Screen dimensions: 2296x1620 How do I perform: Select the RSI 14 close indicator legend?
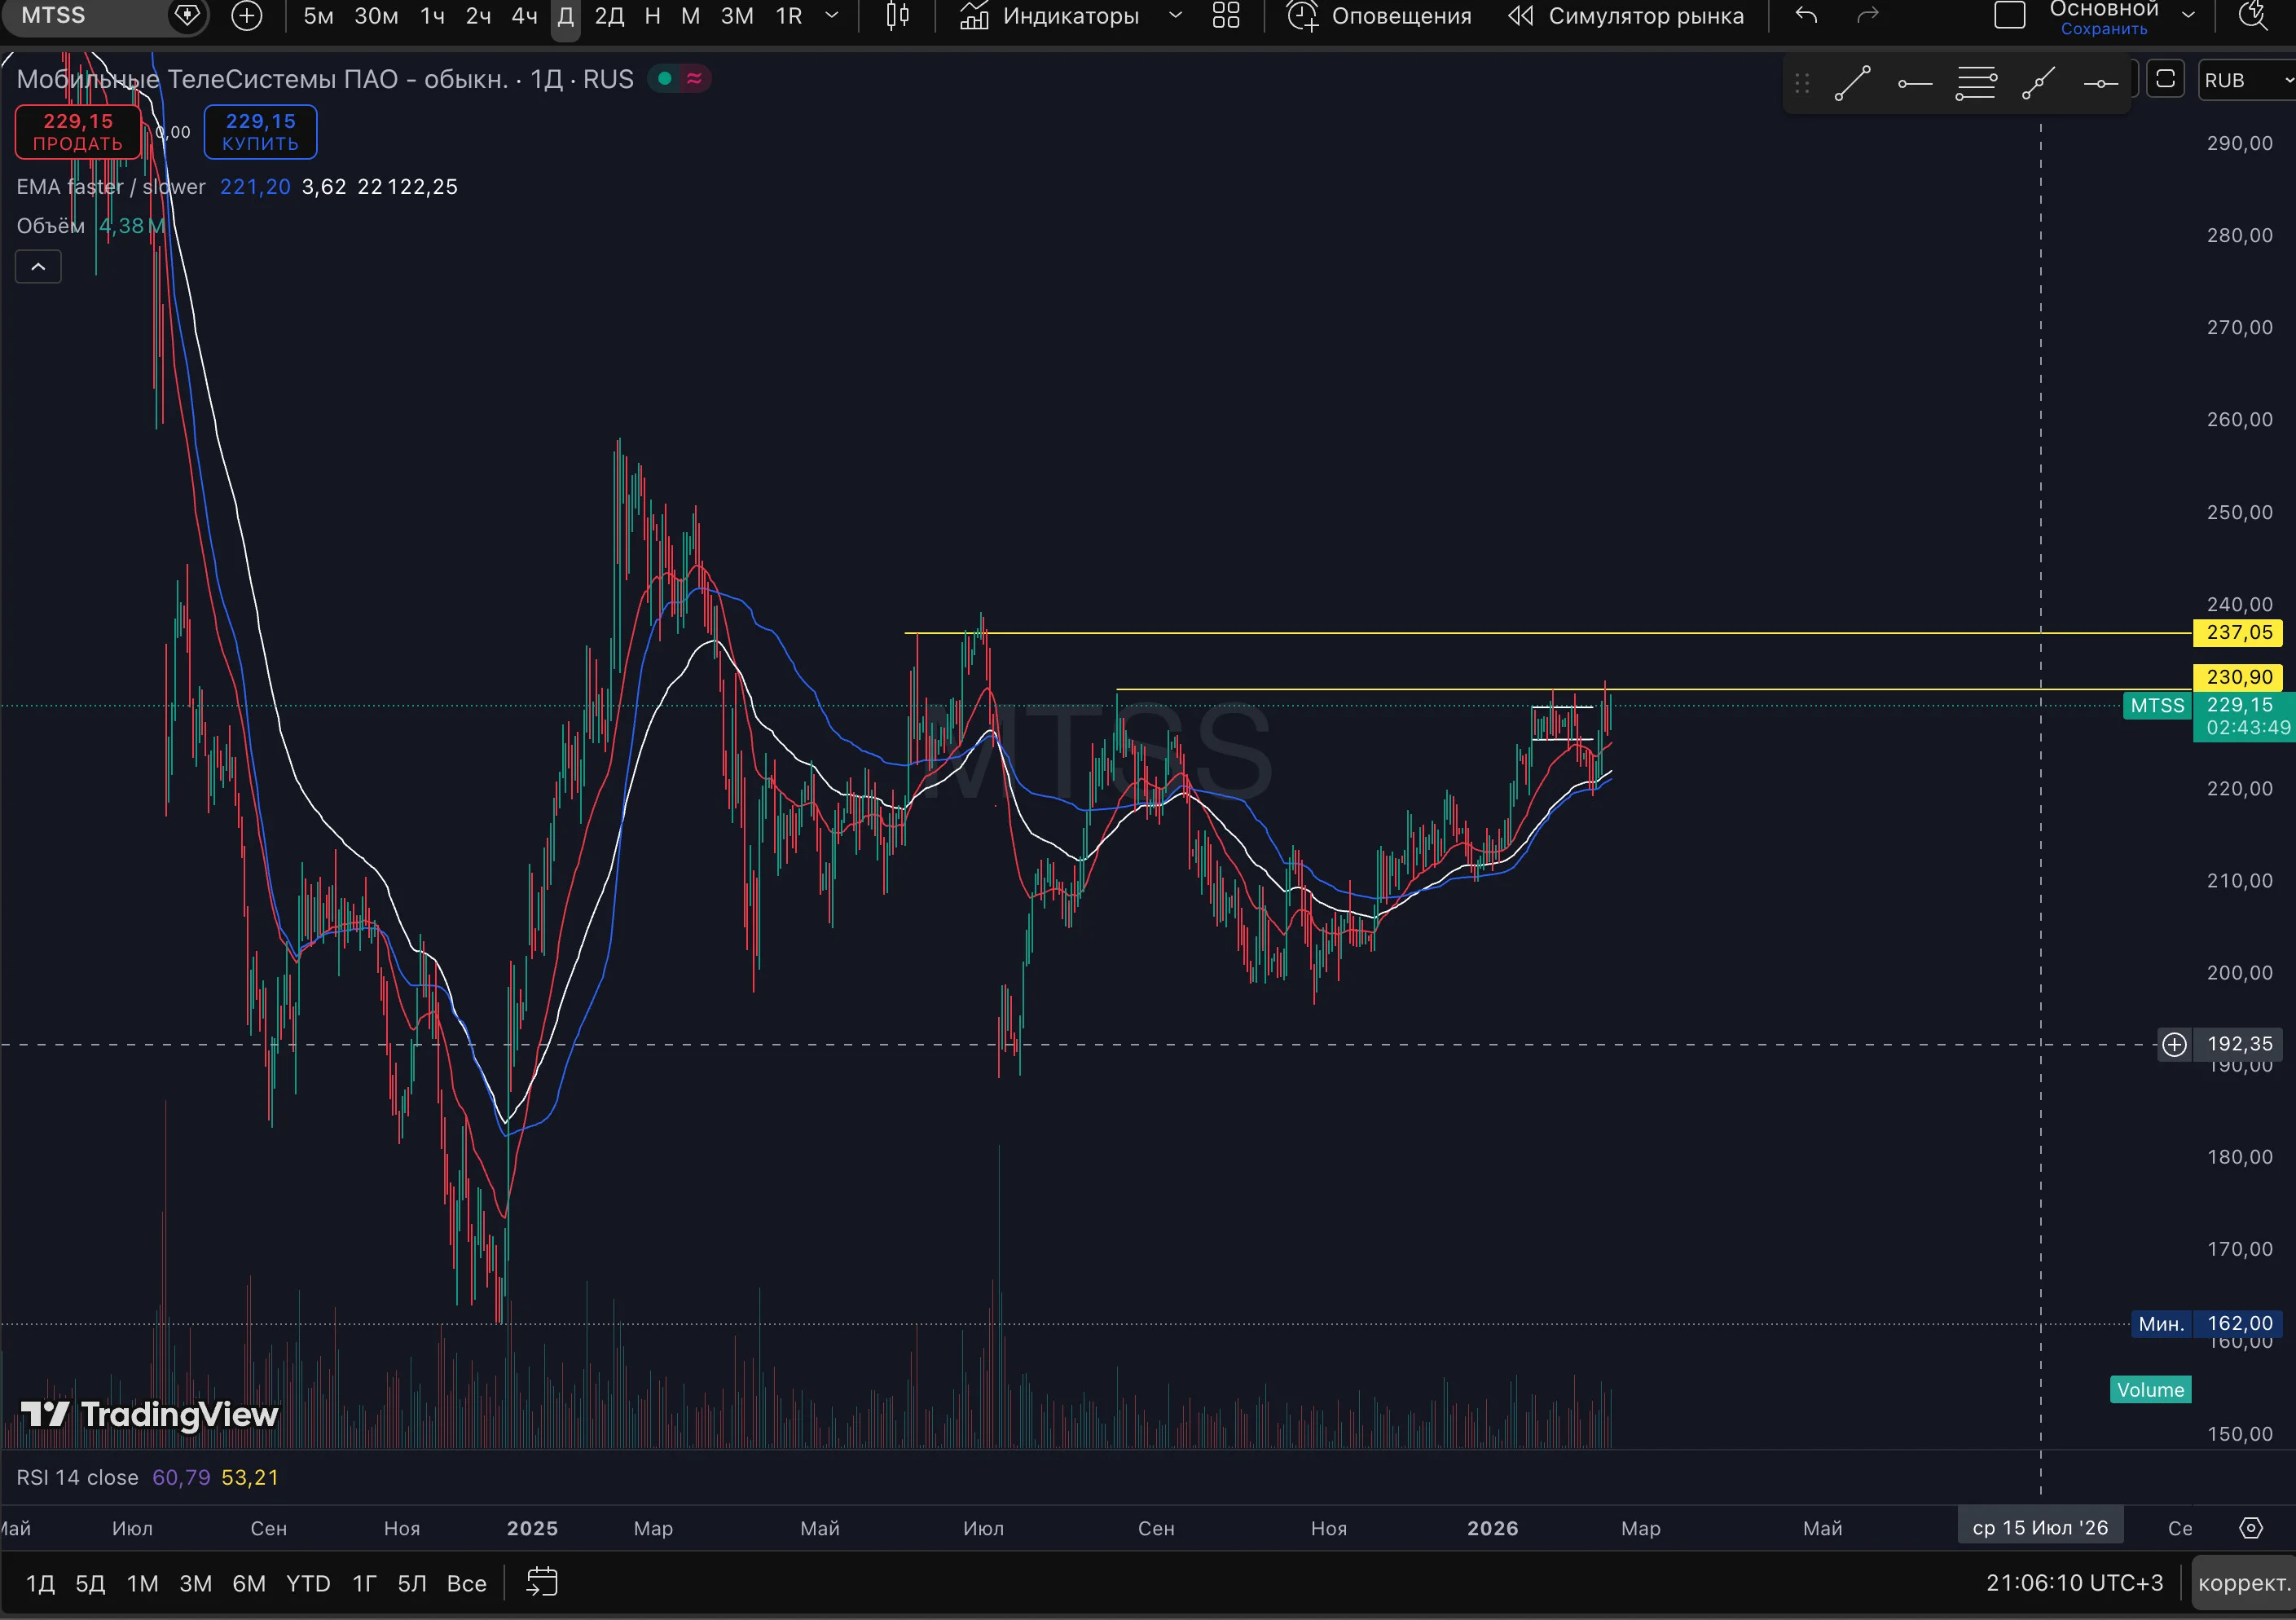pos(77,1478)
